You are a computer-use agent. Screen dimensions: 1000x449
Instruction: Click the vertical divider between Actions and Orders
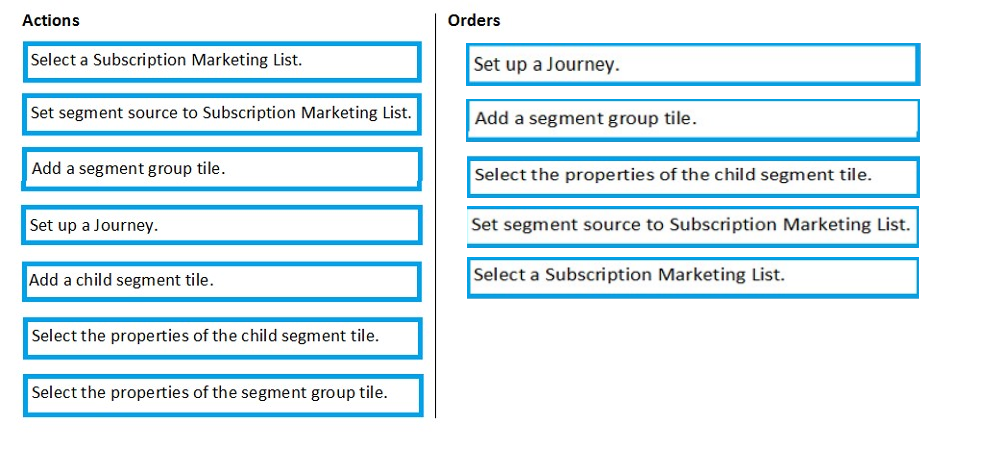pyautogui.click(x=436, y=216)
